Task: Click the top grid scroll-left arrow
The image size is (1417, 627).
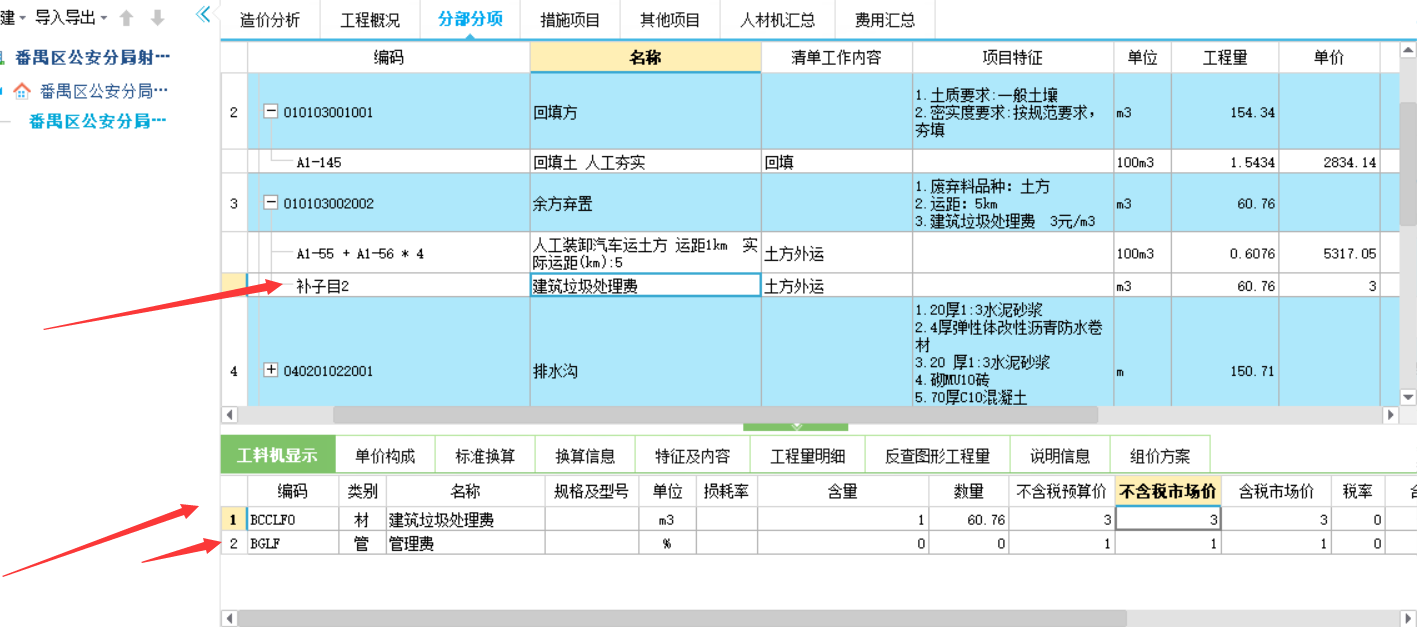Action: 230,414
